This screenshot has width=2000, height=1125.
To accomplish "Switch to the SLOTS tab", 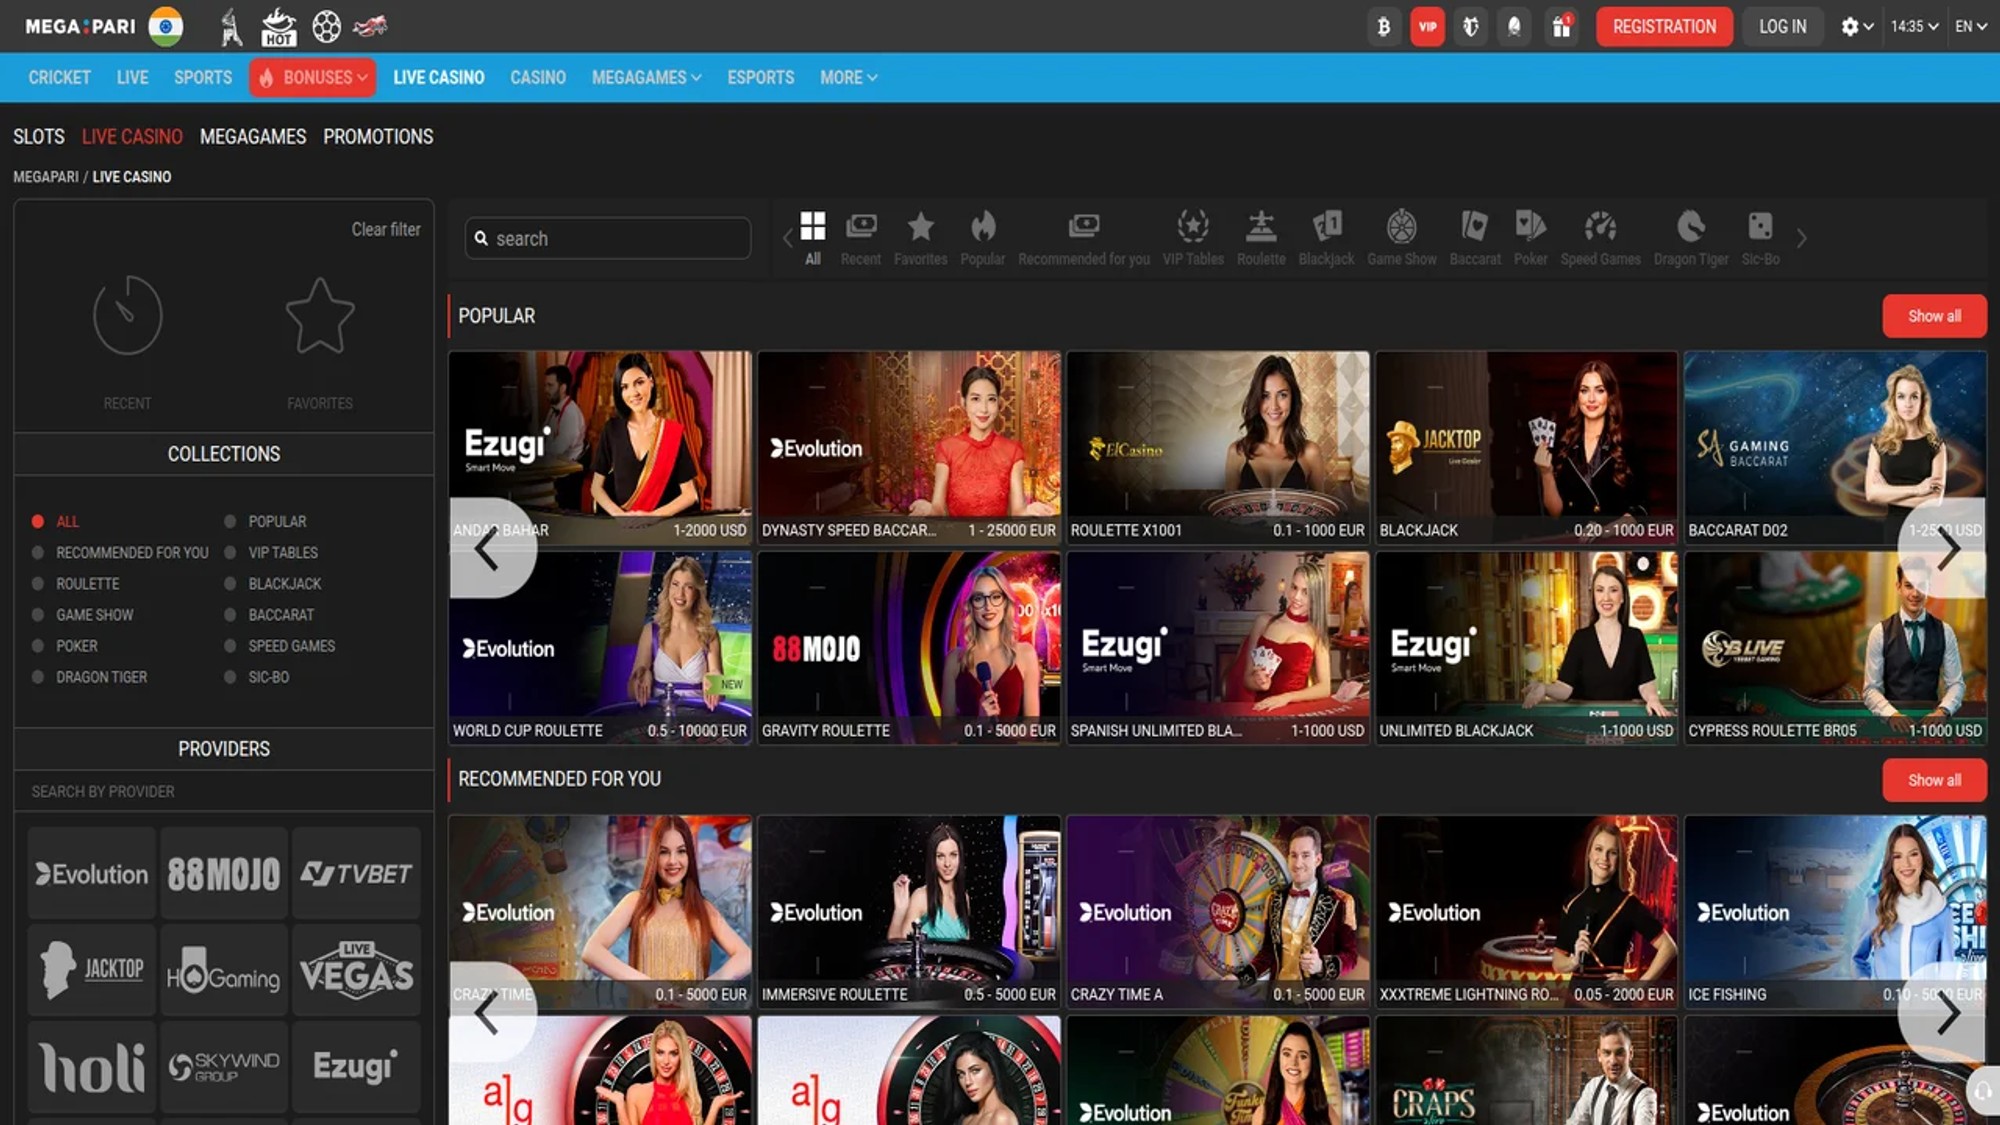I will [x=39, y=137].
